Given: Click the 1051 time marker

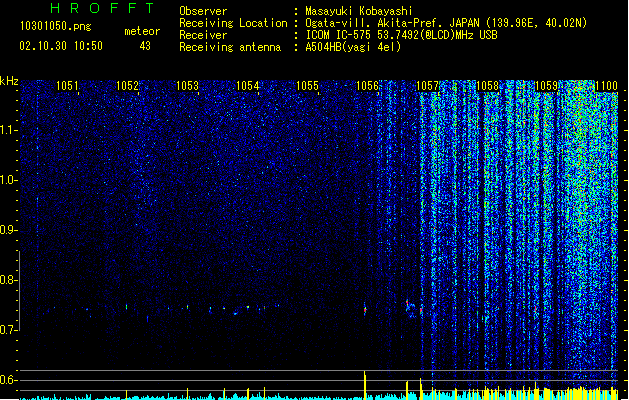Looking at the screenshot, I should (x=67, y=86).
